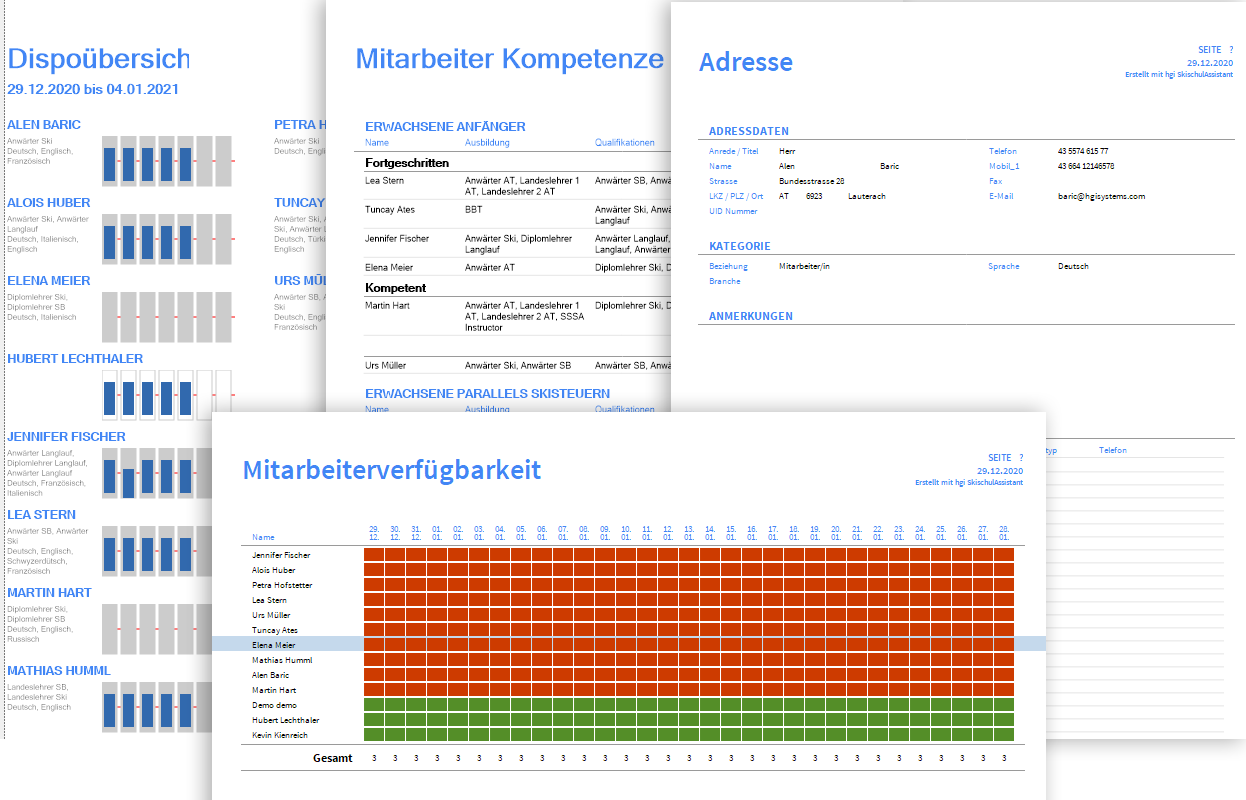This screenshot has width=1246, height=800.
Task: Click the ADRESSDATEN section heading
Action: (x=748, y=131)
